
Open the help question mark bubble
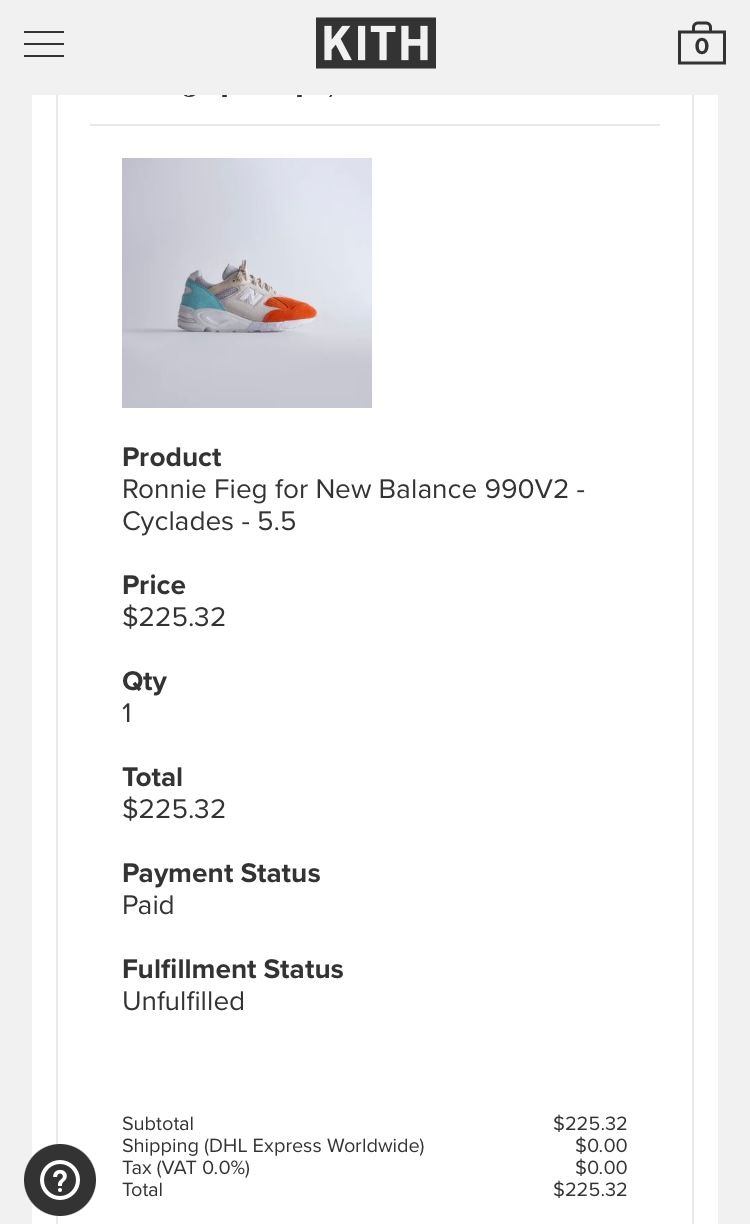pyautogui.click(x=60, y=1180)
